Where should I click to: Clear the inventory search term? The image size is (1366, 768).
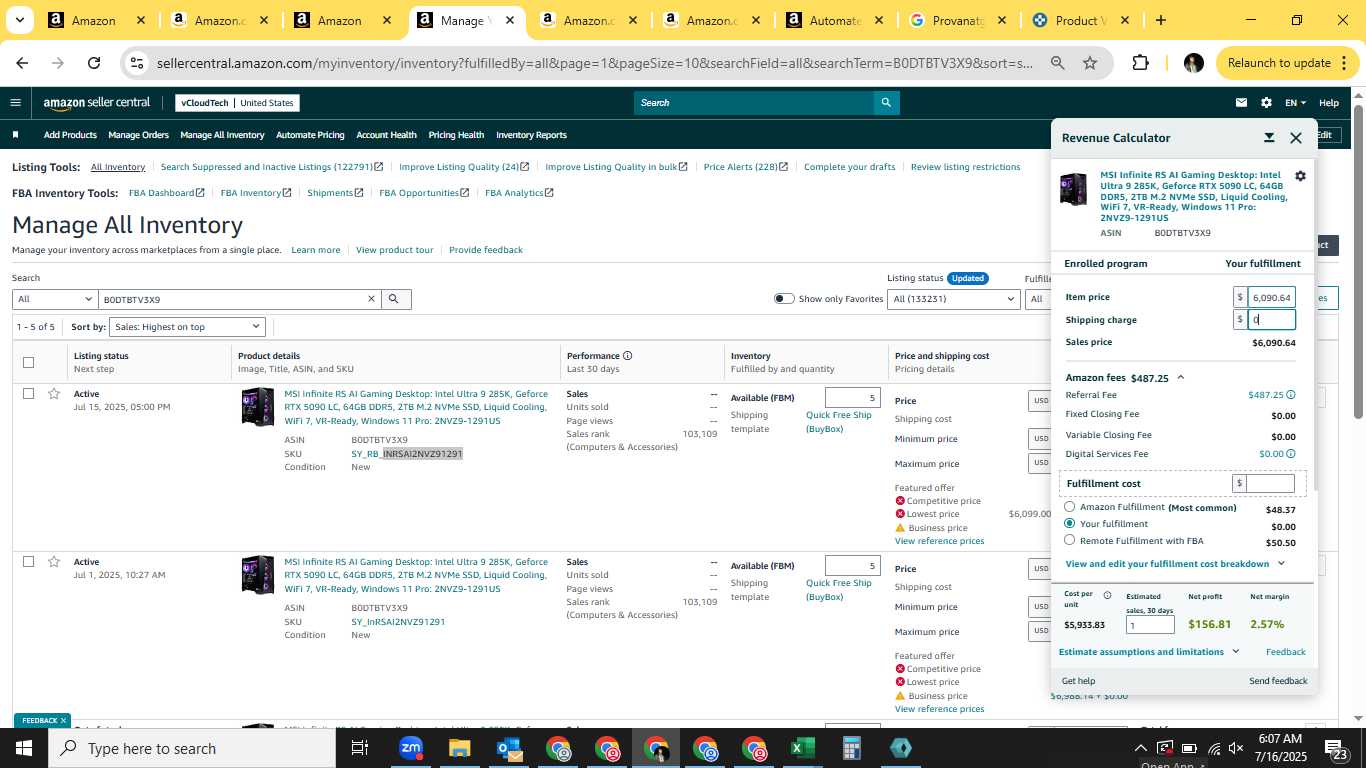coord(371,299)
